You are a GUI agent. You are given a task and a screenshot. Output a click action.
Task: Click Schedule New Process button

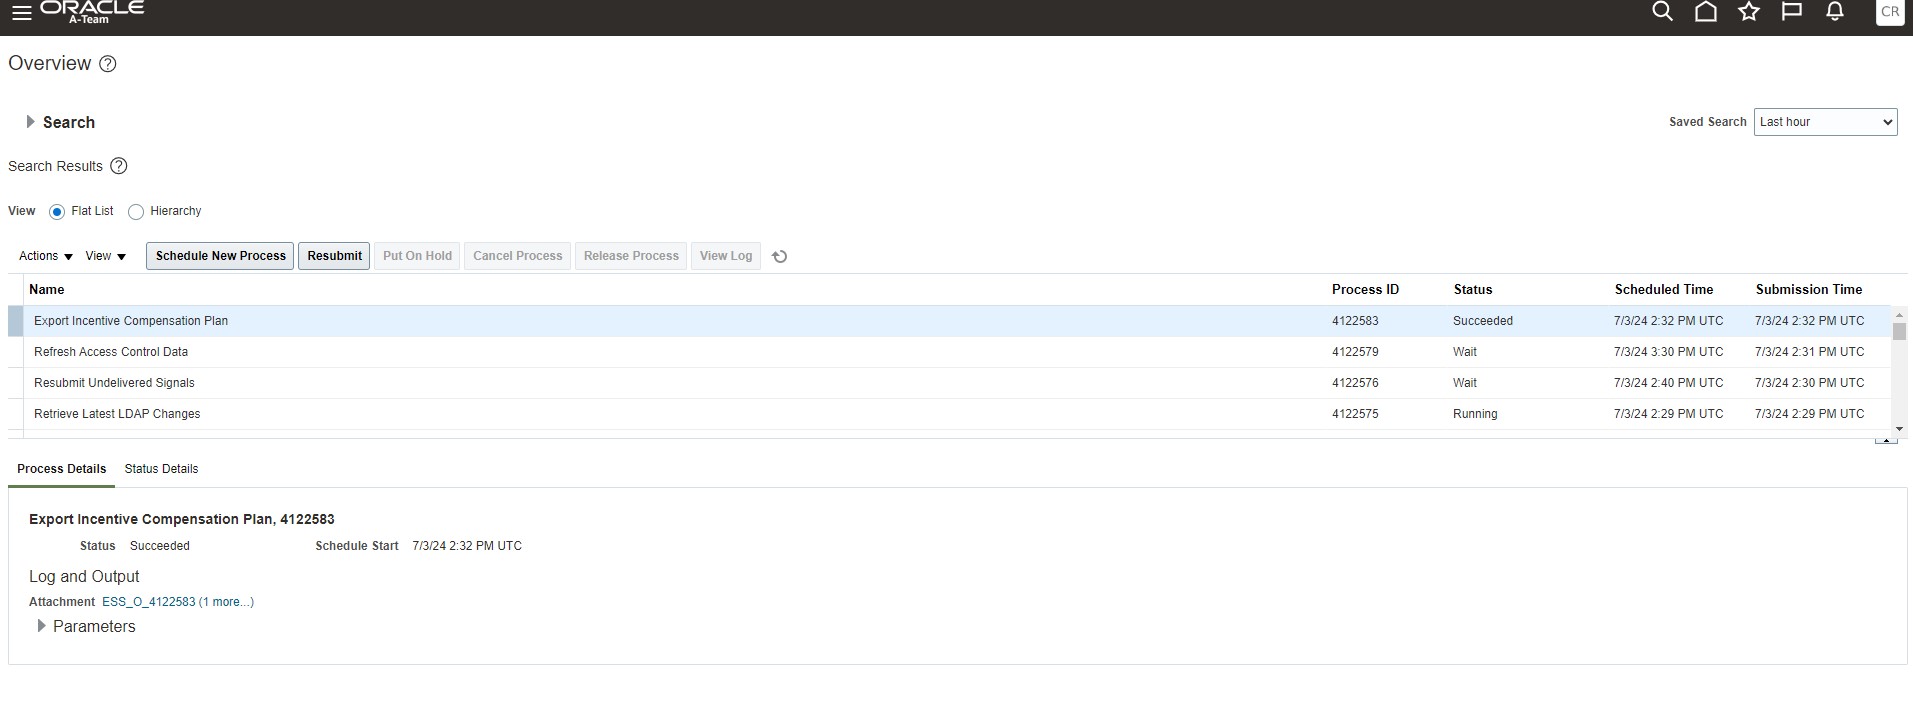(220, 256)
